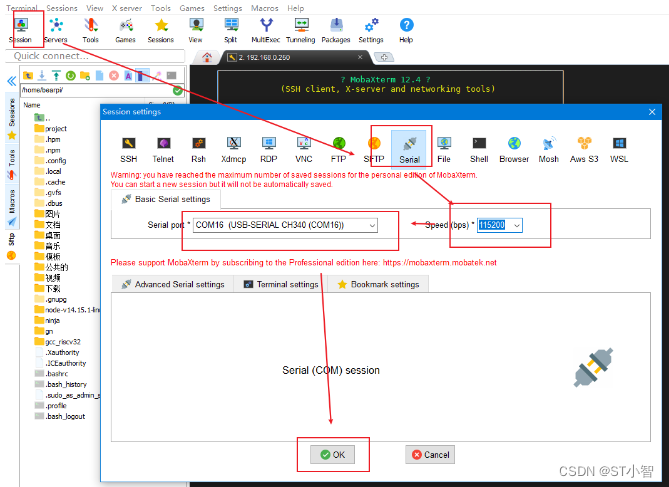Click the Split toolbar icon

pyautogui.click(x=231, y=30)
